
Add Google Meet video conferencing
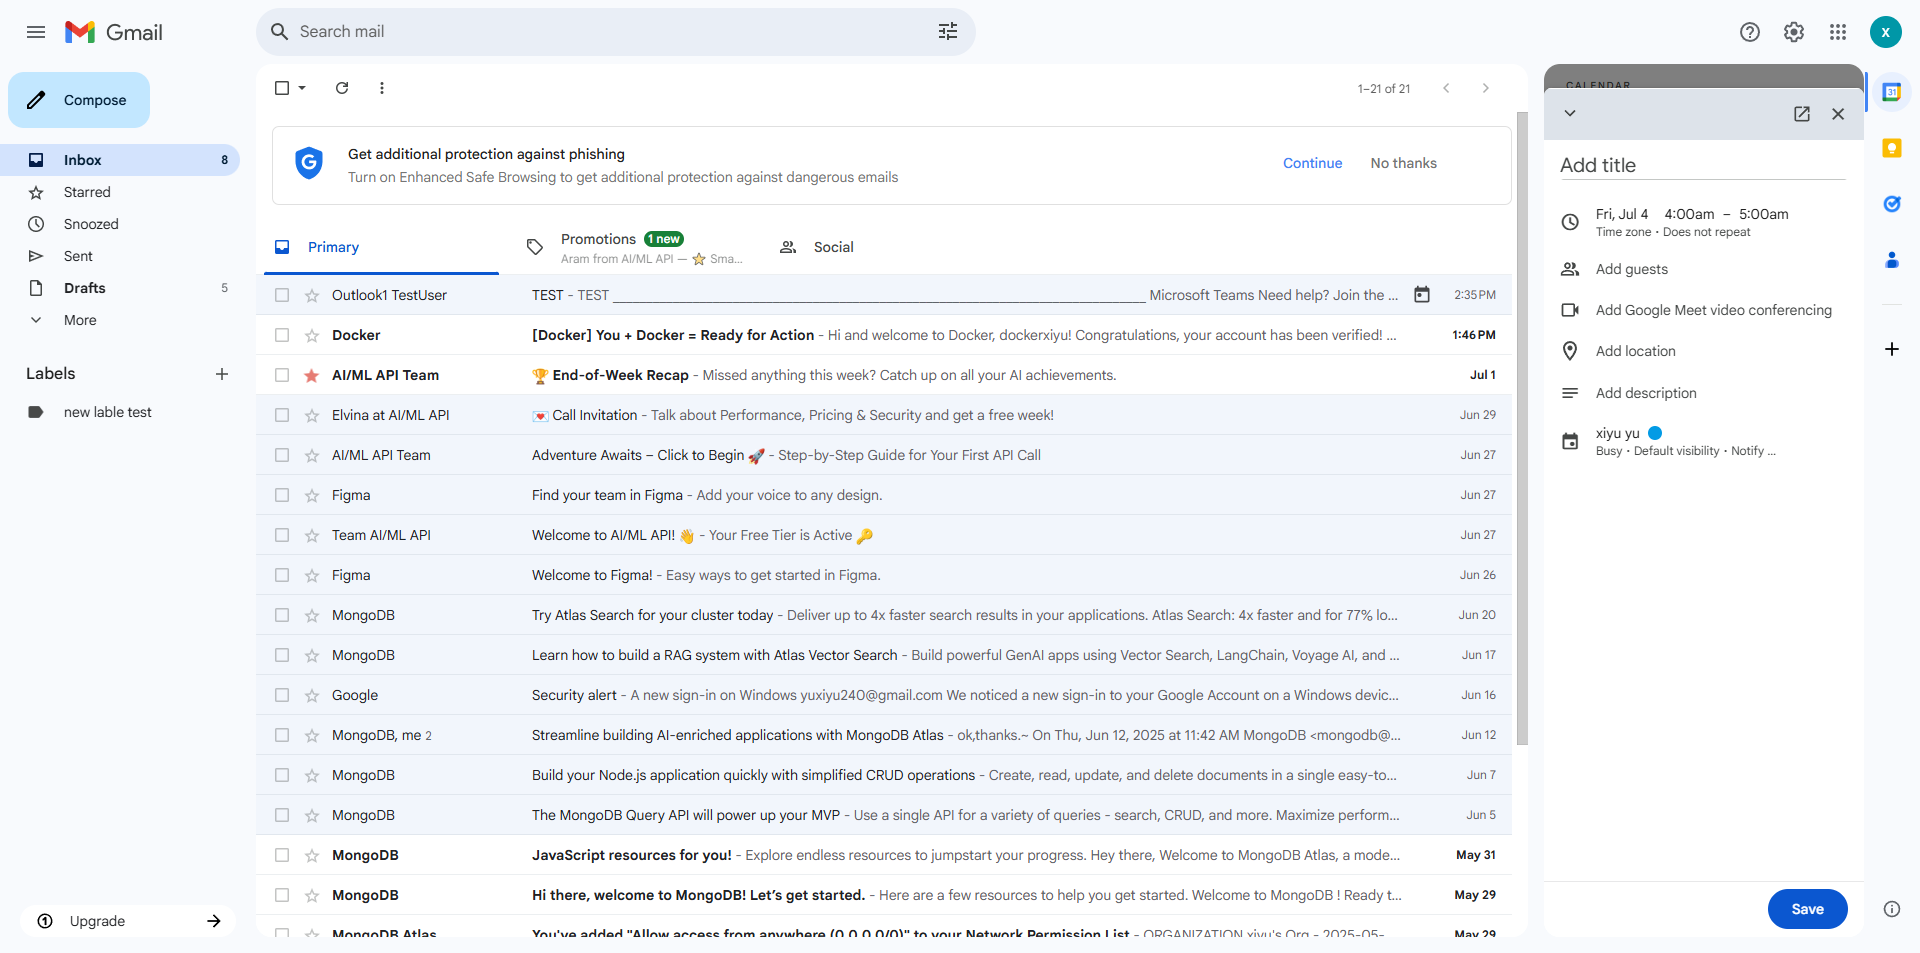coord(1713,310)
